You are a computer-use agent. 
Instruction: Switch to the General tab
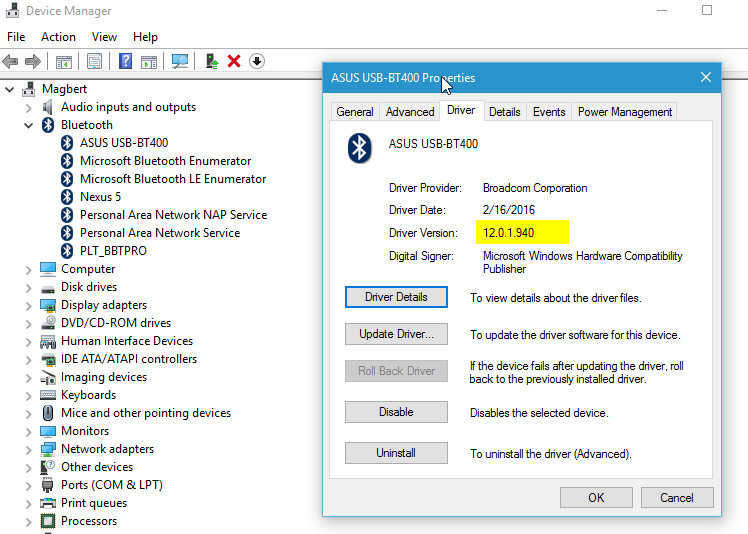click(355, 112)
